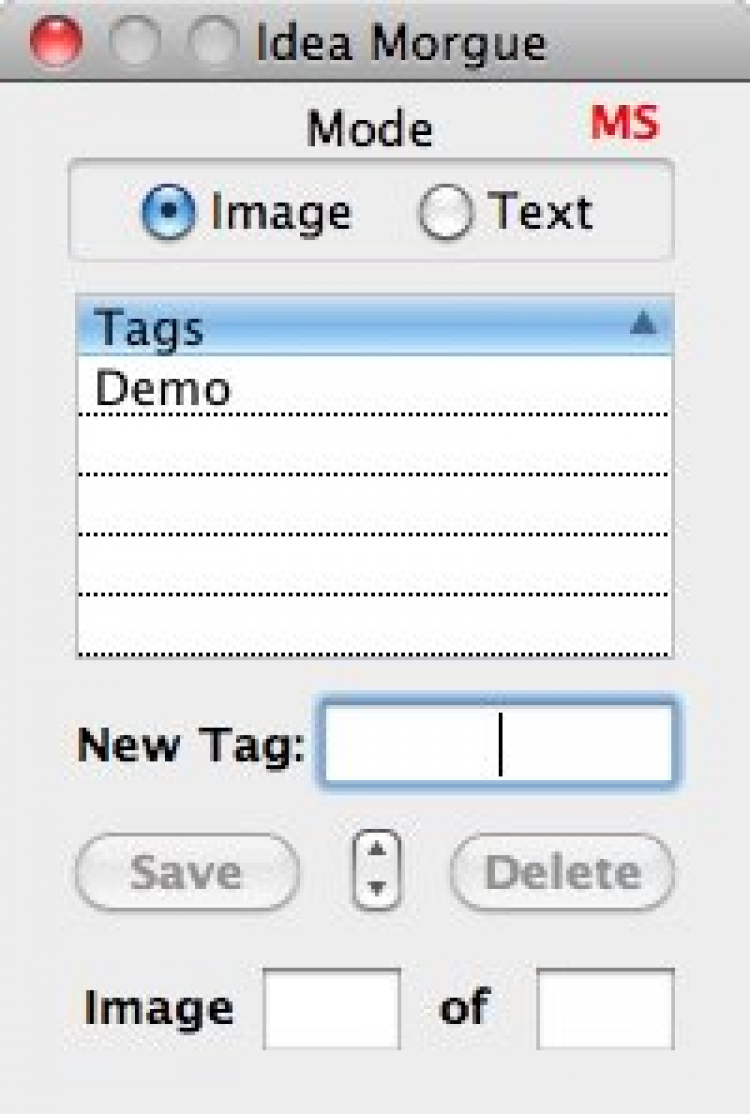Click the current image number field
This screenshot has width=750, height=1114.
coord(332,1007)
